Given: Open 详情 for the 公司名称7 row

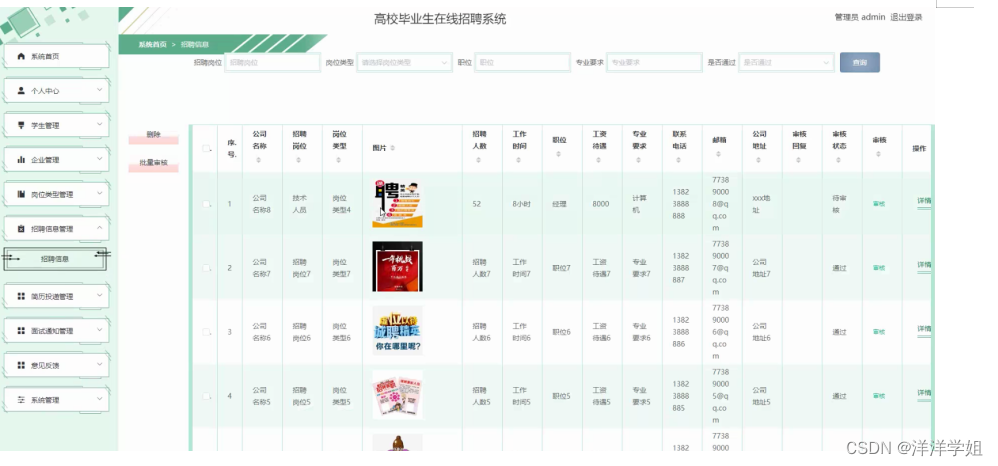Looking at the screenshot, I should 924,265.
